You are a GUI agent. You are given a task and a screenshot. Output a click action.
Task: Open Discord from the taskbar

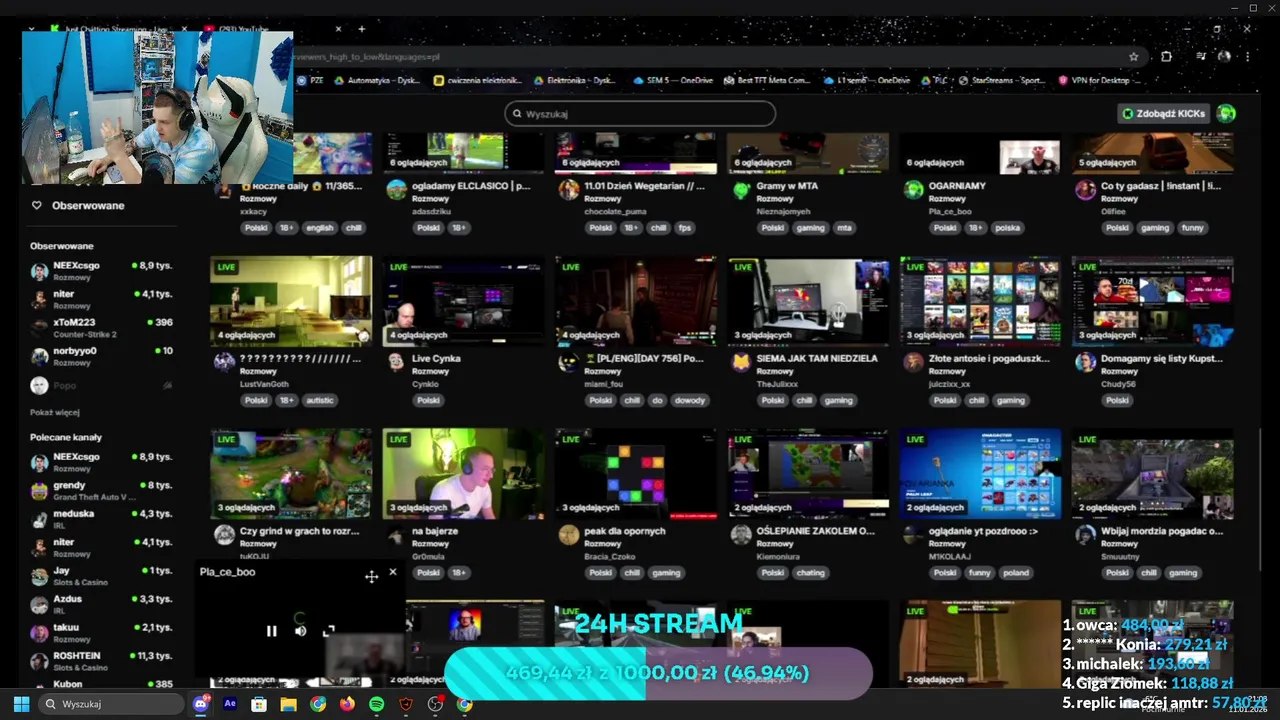(201, 704)
